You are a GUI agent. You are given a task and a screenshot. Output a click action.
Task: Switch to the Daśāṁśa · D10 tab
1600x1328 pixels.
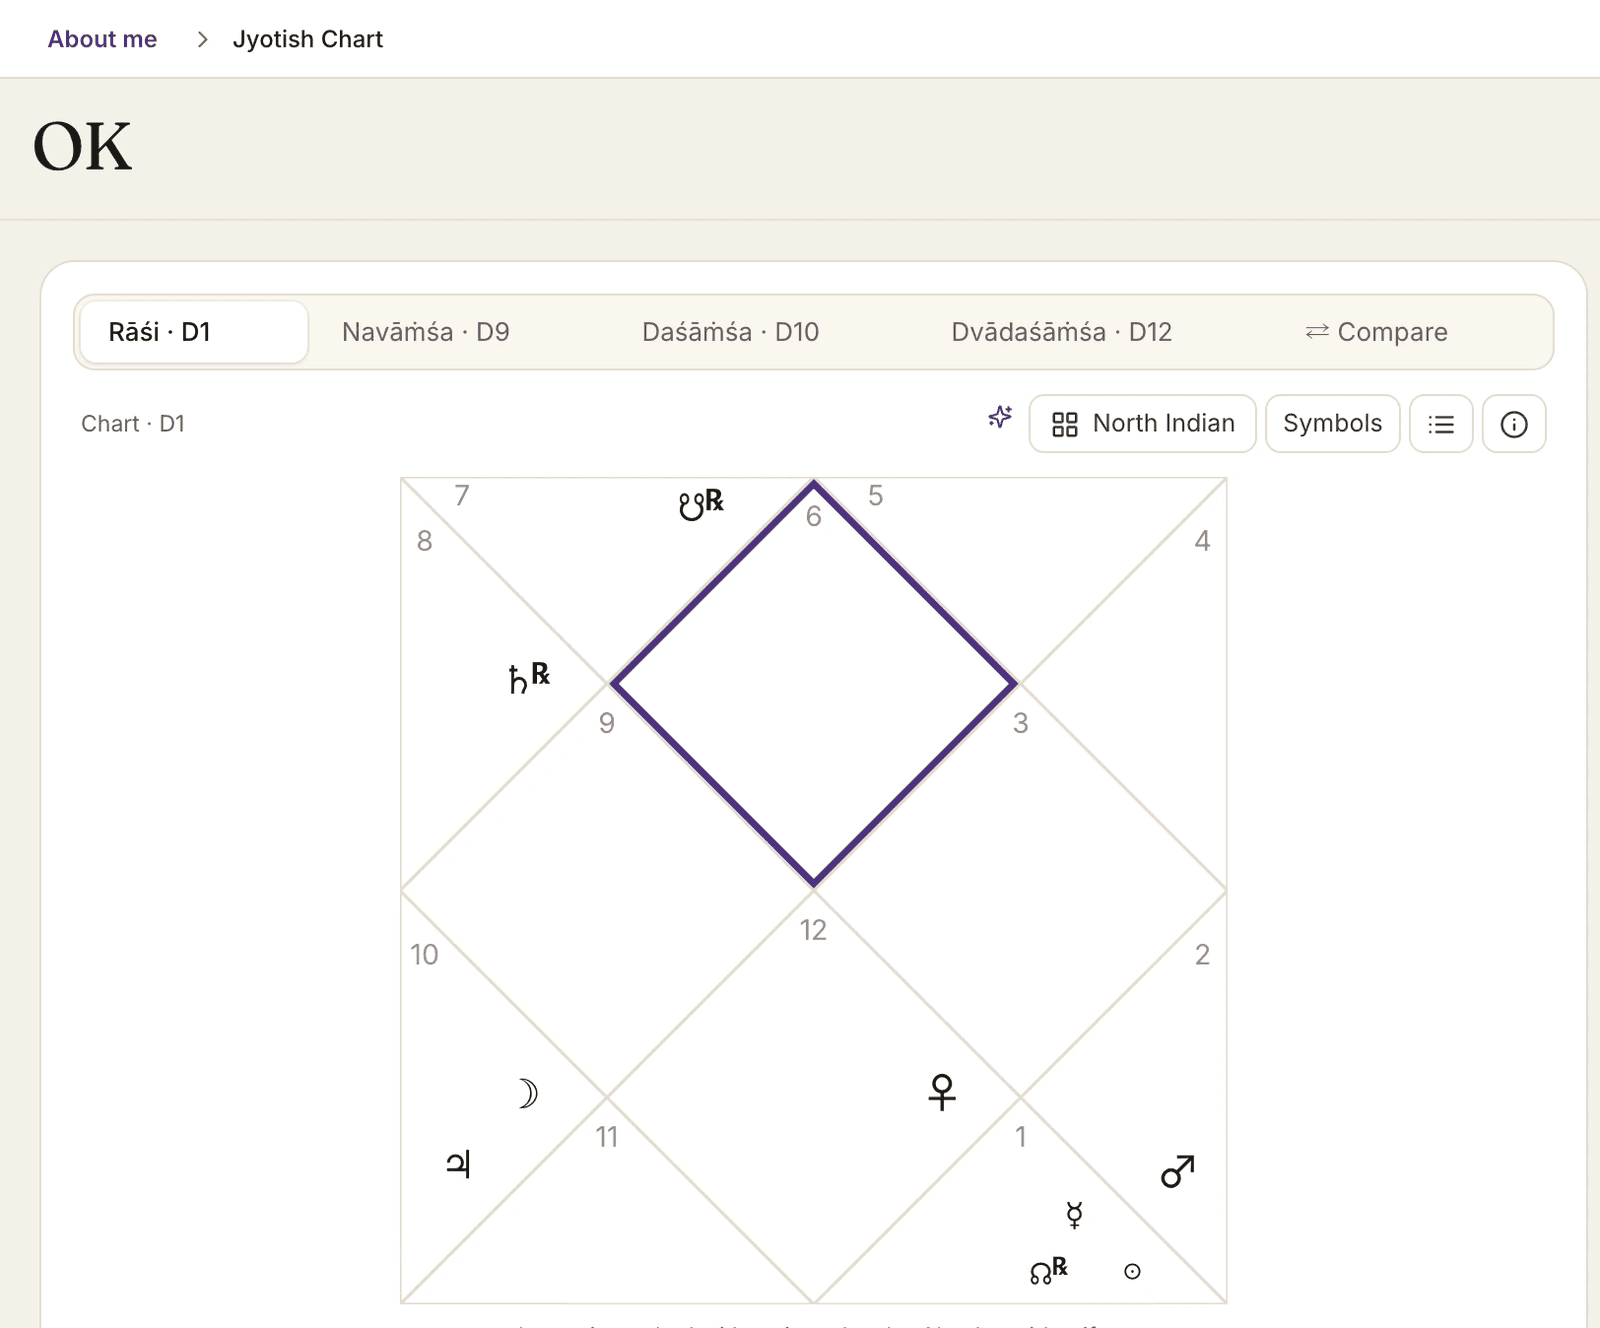(731, 332)
